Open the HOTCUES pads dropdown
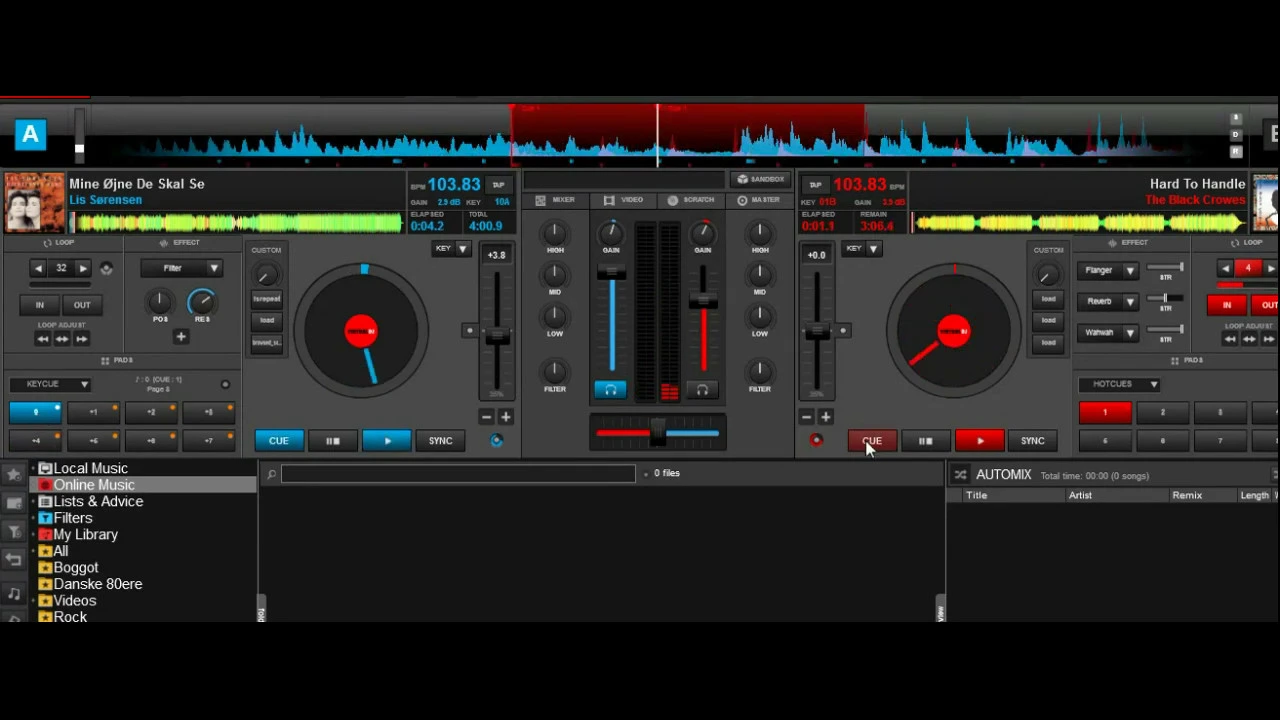This screenshot has height=720, width=1280. point(1119,384)
